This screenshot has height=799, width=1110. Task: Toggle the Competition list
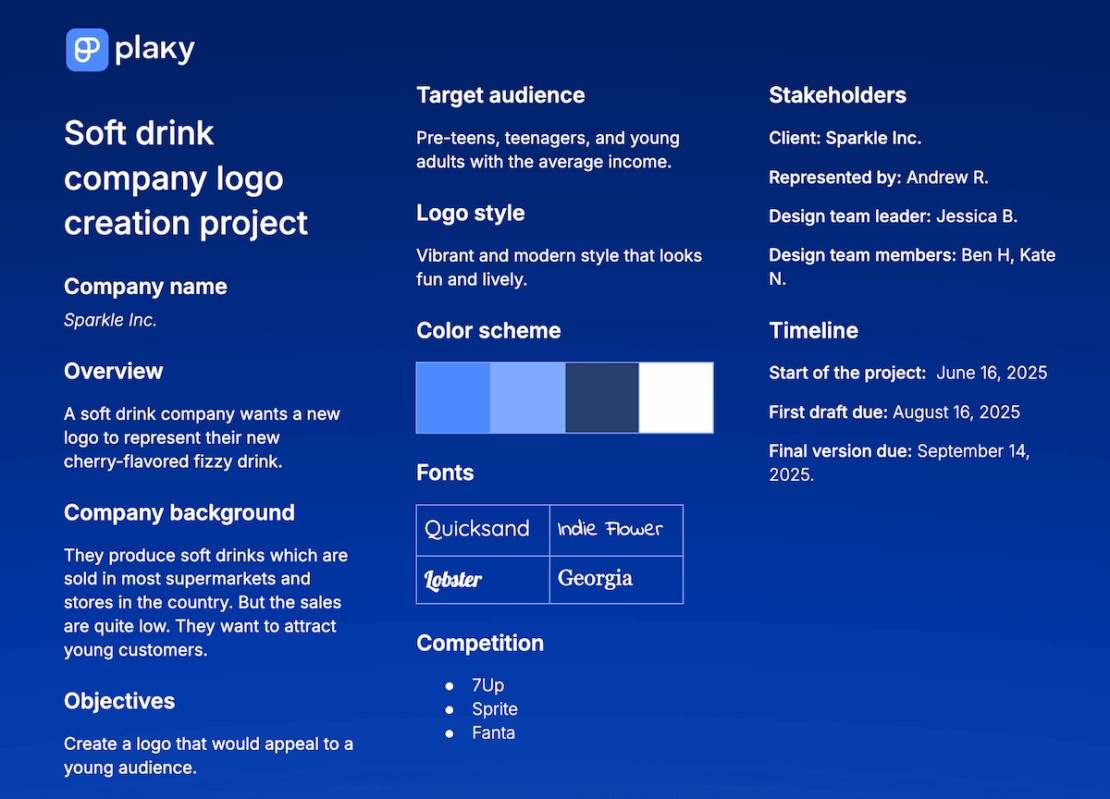[480, 643]
